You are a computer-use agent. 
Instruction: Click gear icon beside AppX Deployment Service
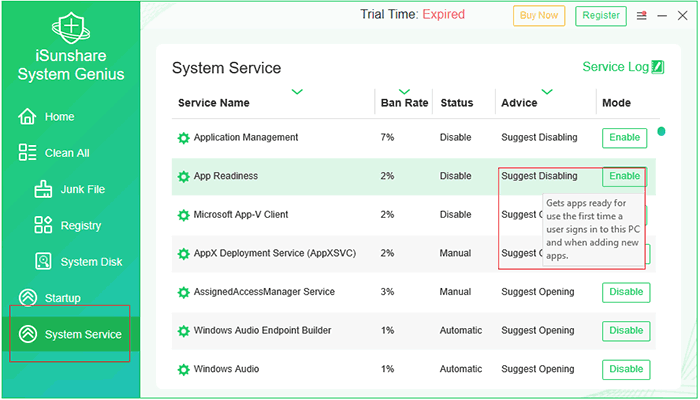pyautogui.click(x=183, y=254)
